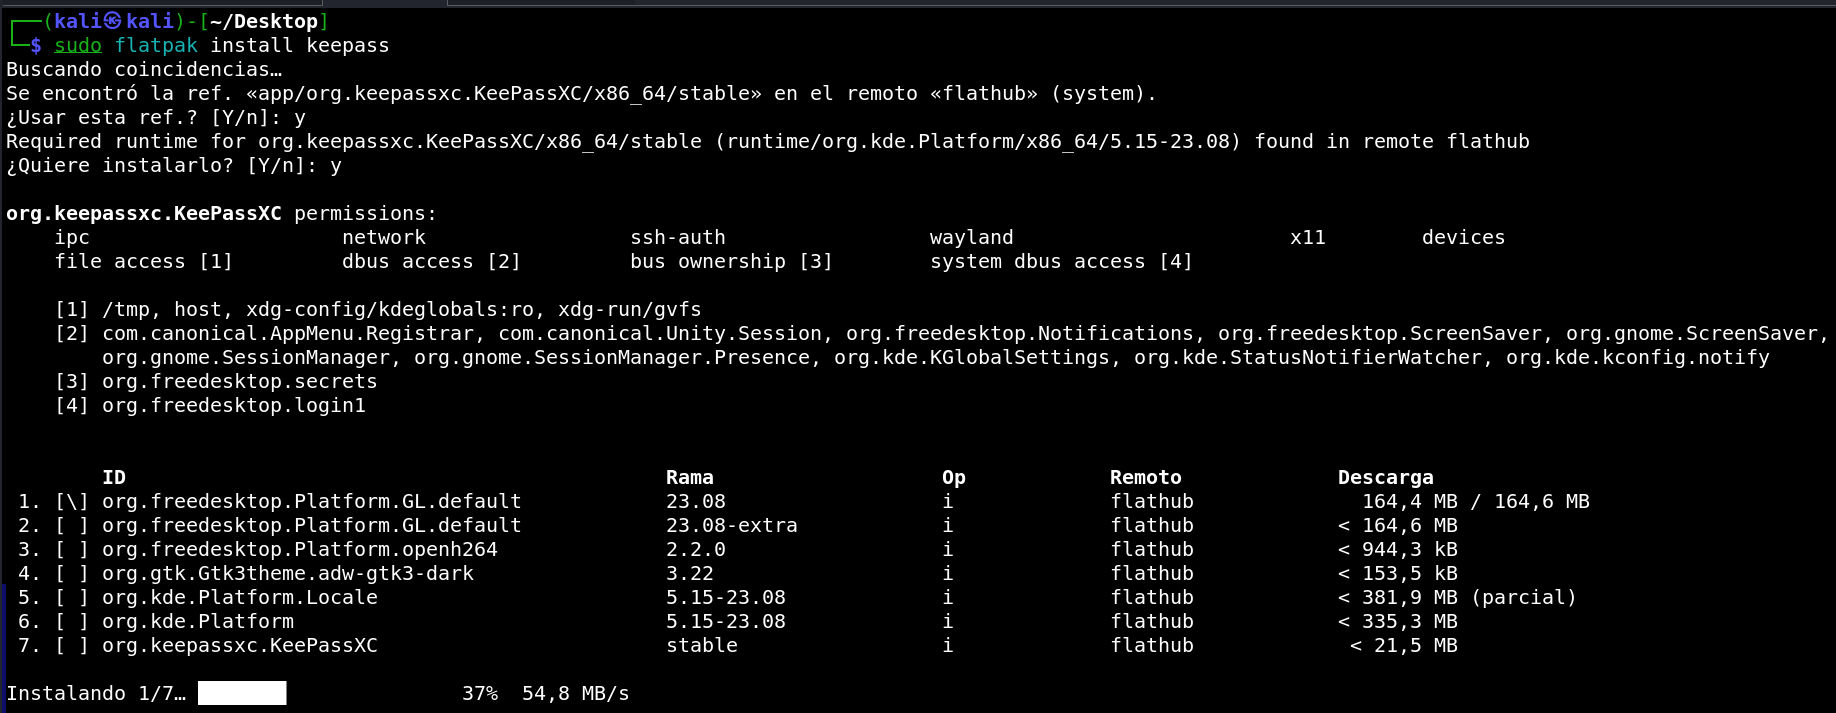Click 'org.gtk.Gtk3theme.adw-gtk3-dark' package name
The height and width of the screenshot is (713, 1836).
pyautogui.click(x=288, y=573)
